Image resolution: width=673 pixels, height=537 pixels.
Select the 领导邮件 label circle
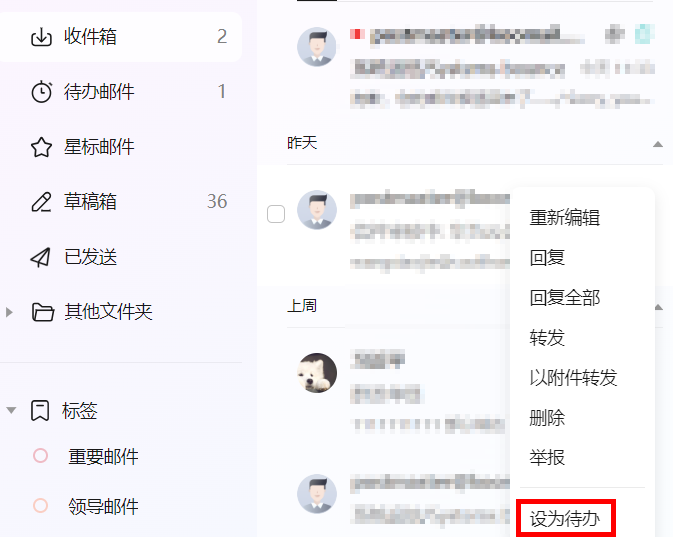click(40, 506)
